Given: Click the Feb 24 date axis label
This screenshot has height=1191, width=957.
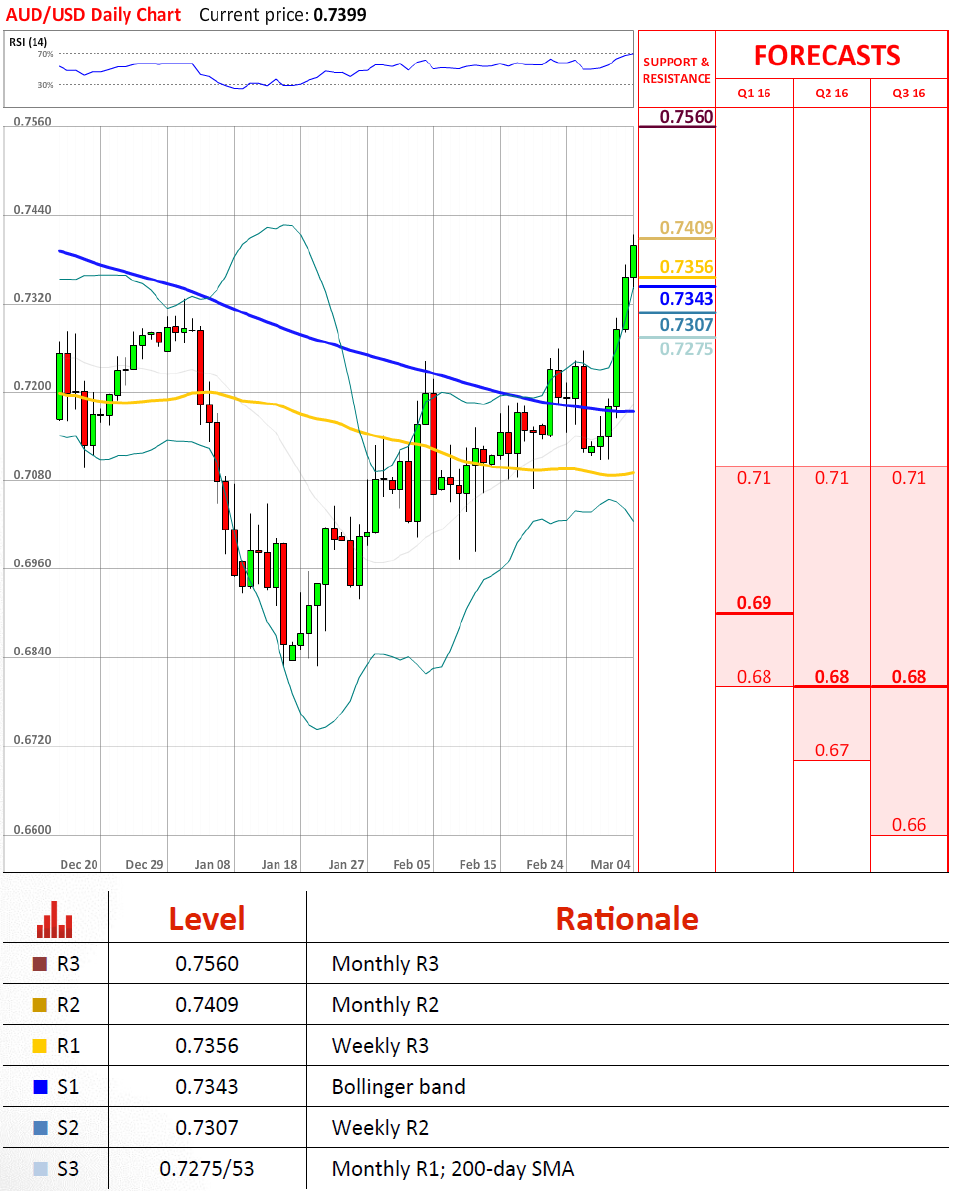Looking at the screenshot, I should click(545, 864).
